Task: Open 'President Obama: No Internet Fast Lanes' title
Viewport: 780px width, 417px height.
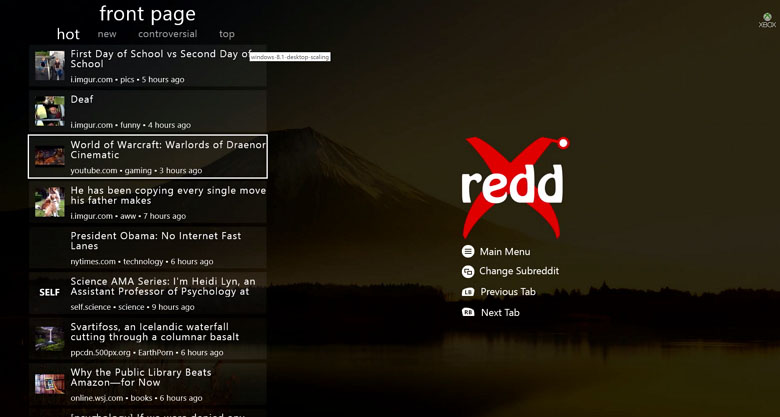Action: [156, 241]
